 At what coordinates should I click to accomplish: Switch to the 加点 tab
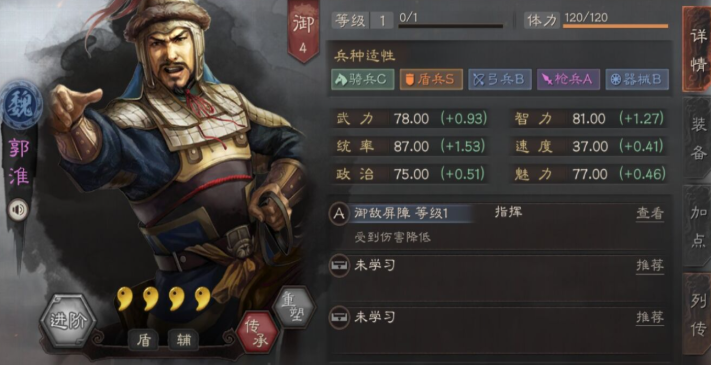coord(697,225)
